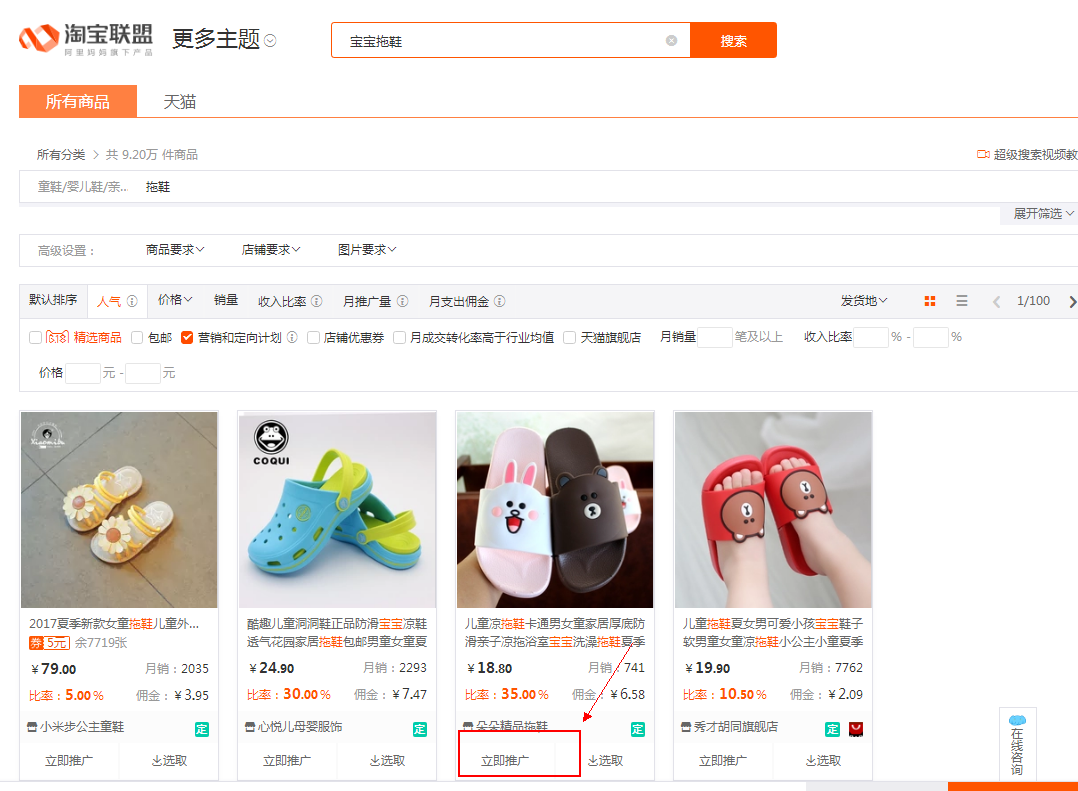Open the online consultation chat widget

1018,744
